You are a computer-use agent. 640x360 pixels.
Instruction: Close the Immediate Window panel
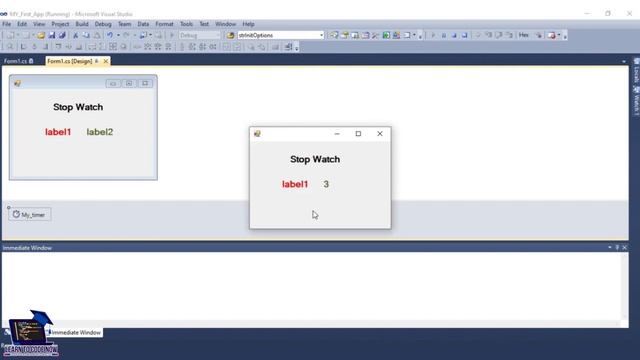[x=624, y=247]
